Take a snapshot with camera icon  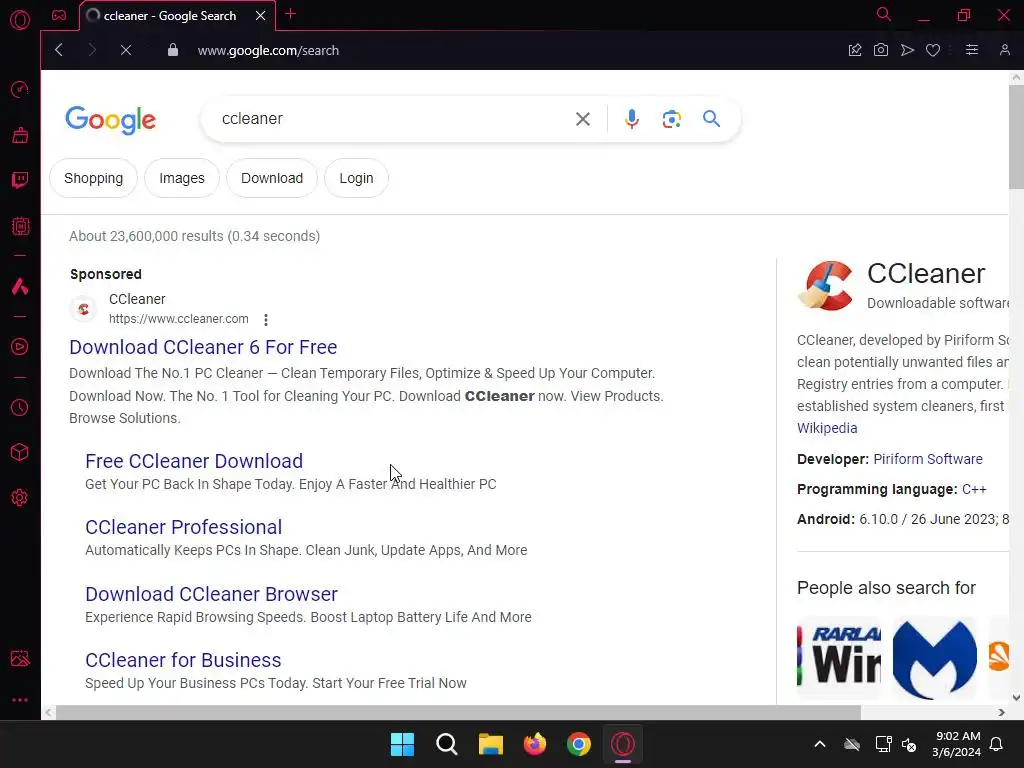point(881,50)
